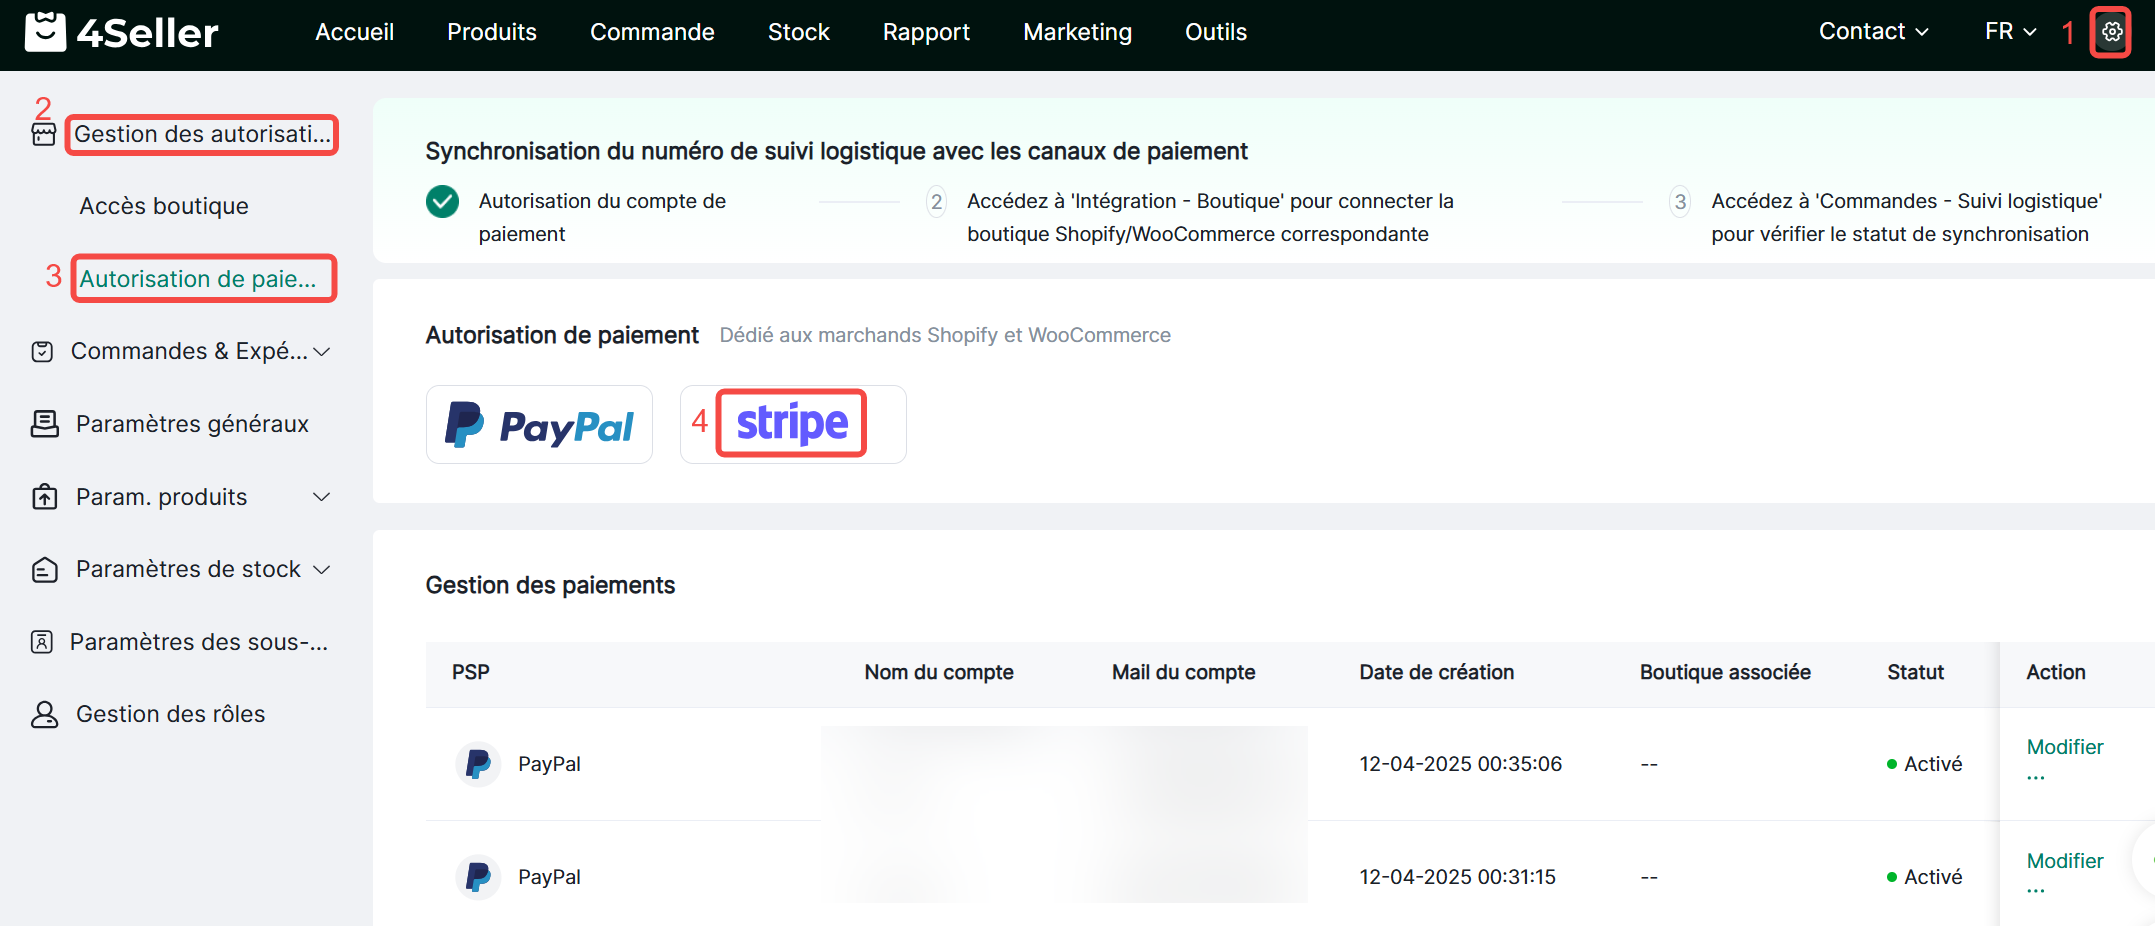Screen dimensions: 2155x926
Task: Select the Stripe payment logo
Action: pos(792,424)
